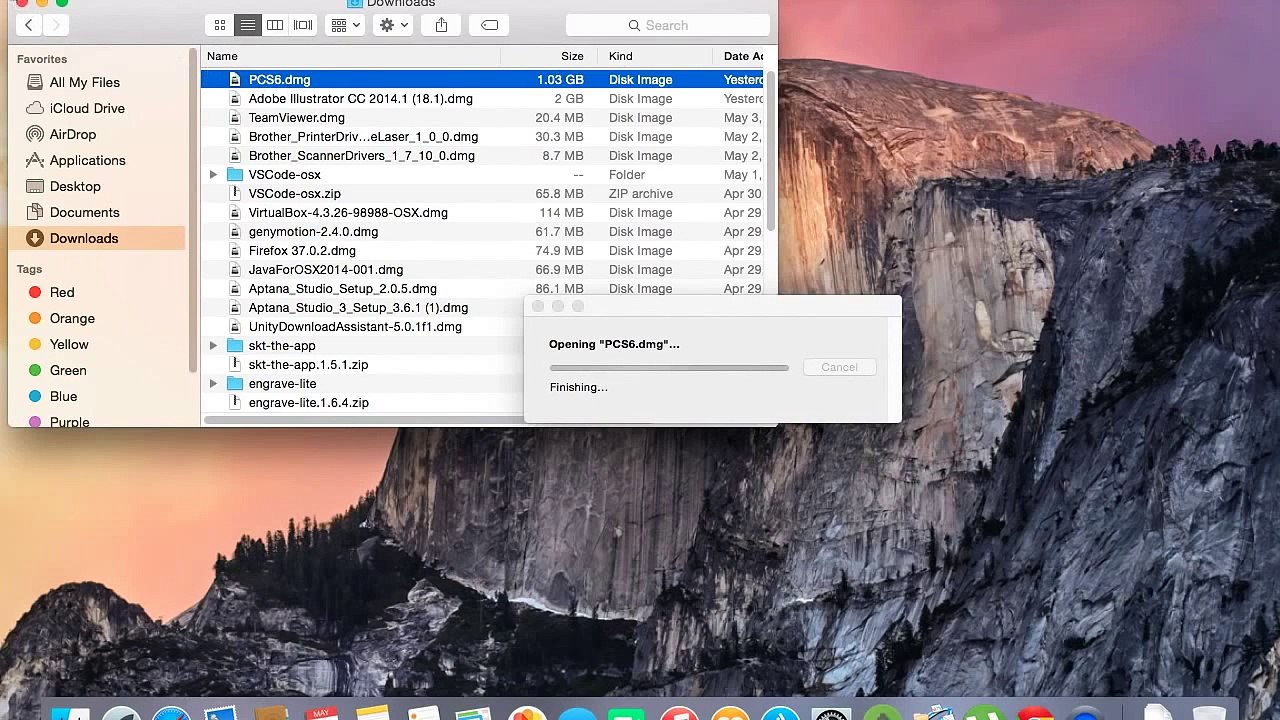This screenshot has height=720, width=1280.
Task: Open the item arrangement dropdown in toolbar
Action: point(345,25)
